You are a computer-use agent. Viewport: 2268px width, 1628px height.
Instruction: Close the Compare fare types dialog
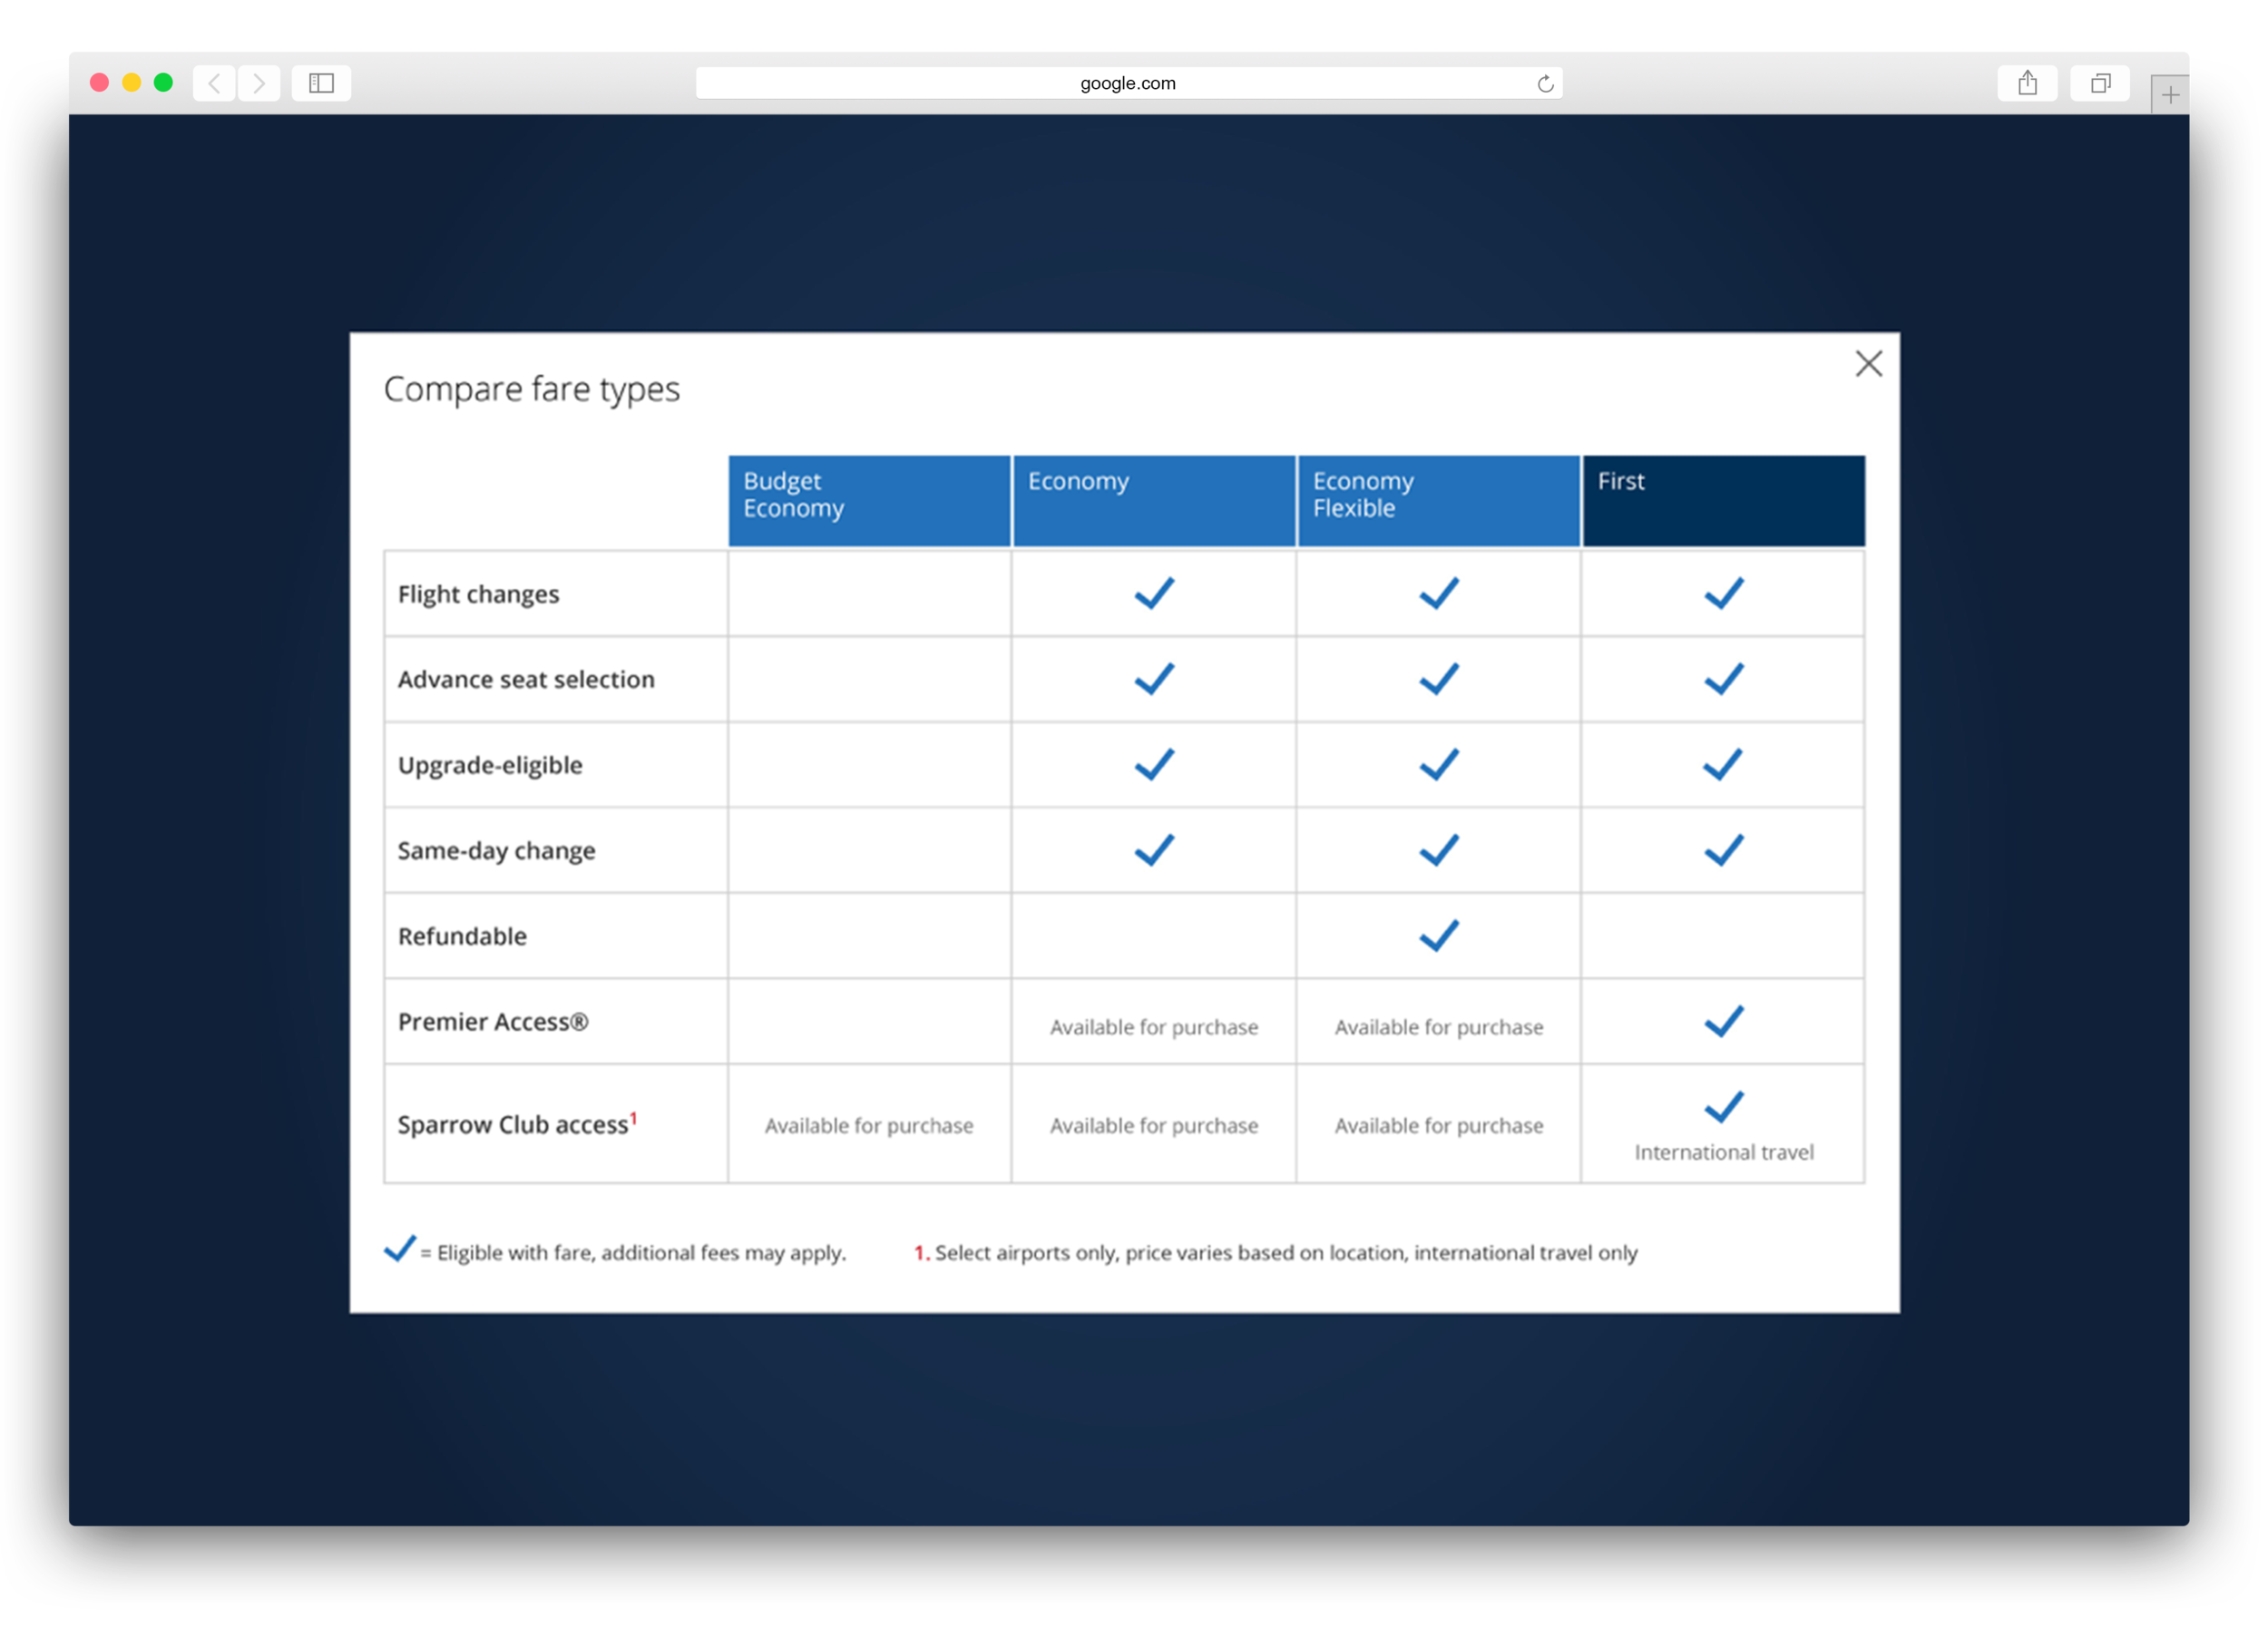coord(1868,364)
